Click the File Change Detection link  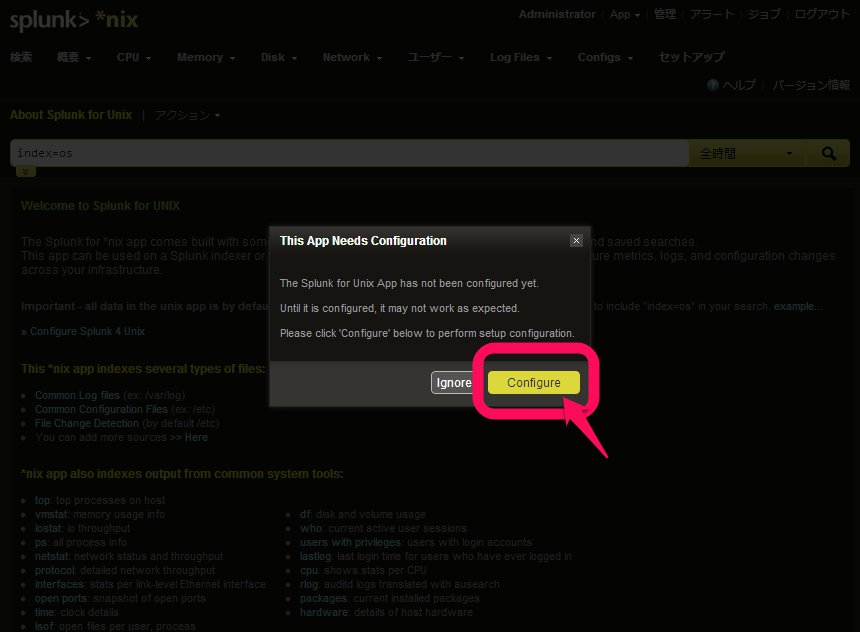pos(87,424)
